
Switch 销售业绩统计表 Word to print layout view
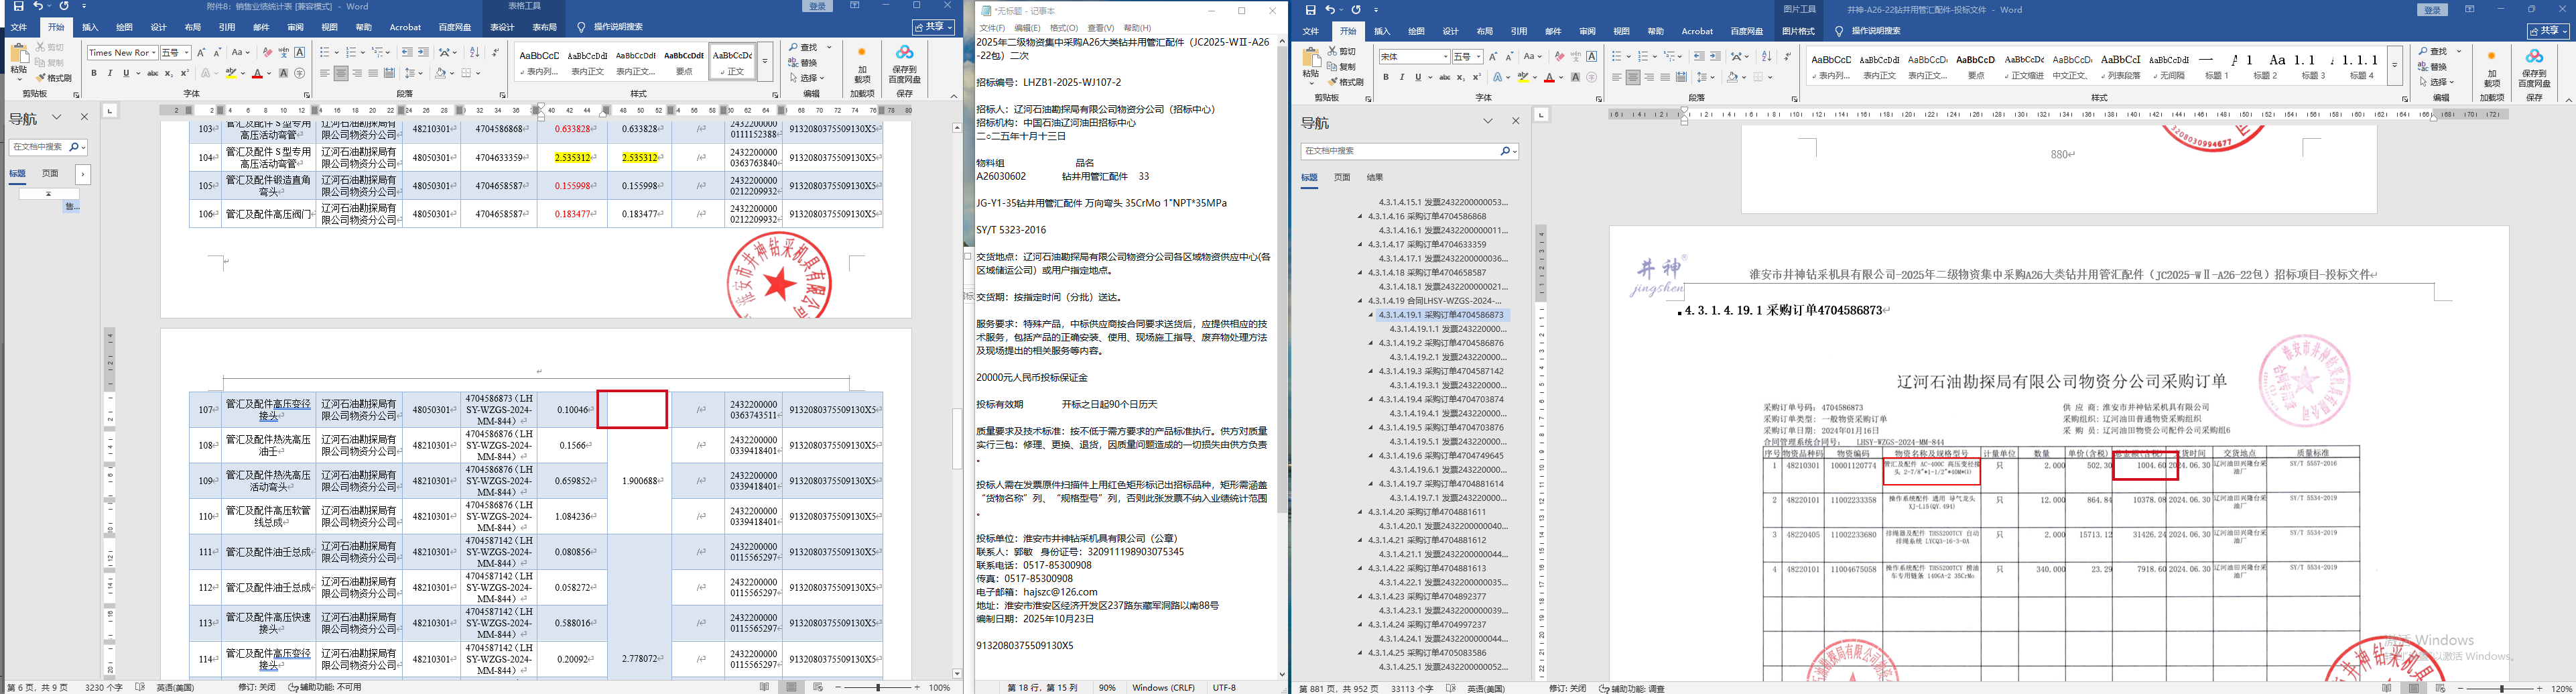pos(792,687)
